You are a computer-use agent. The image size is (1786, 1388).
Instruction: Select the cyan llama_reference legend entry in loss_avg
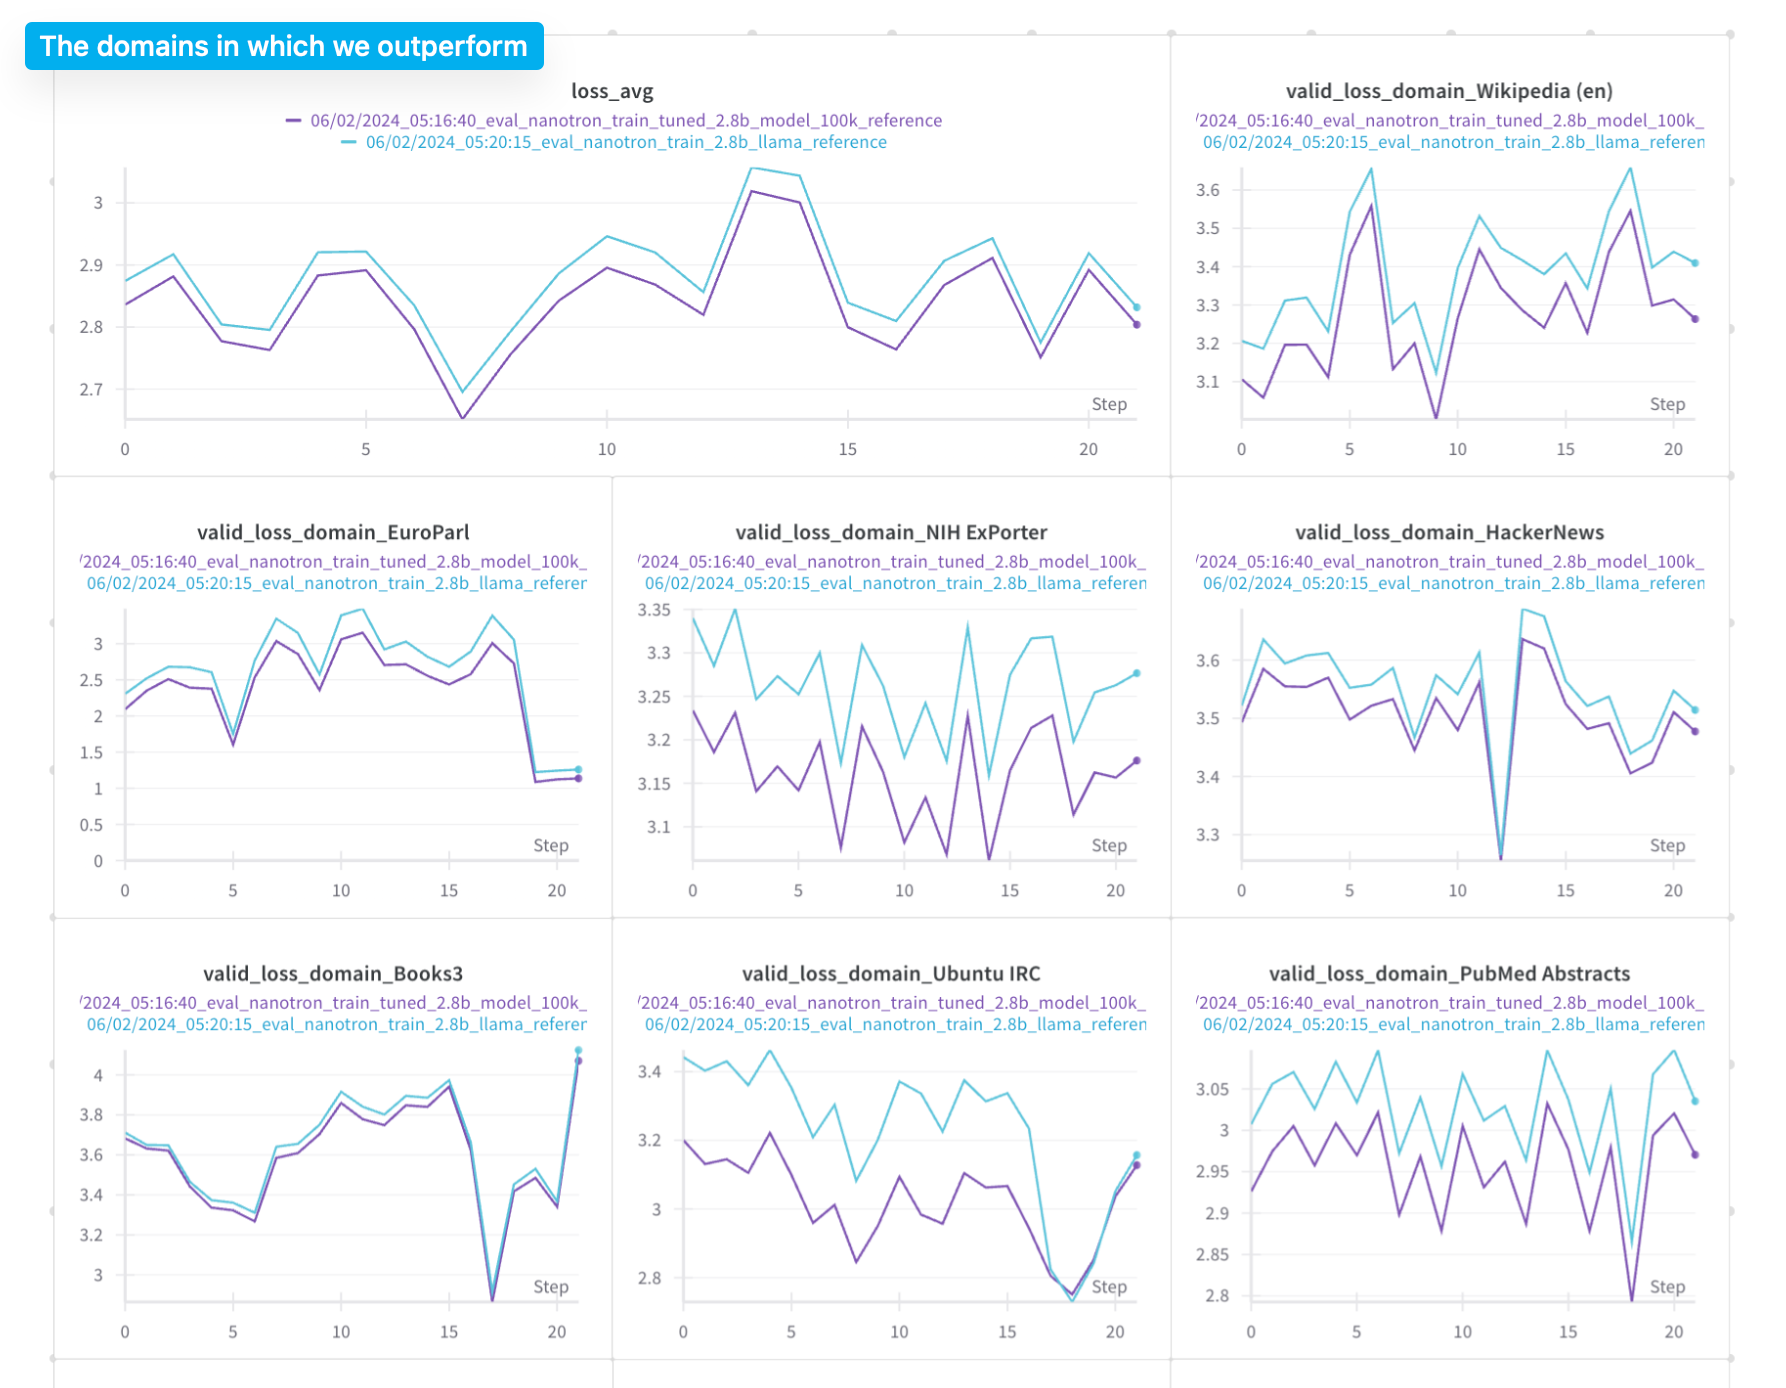pos(626,142)
